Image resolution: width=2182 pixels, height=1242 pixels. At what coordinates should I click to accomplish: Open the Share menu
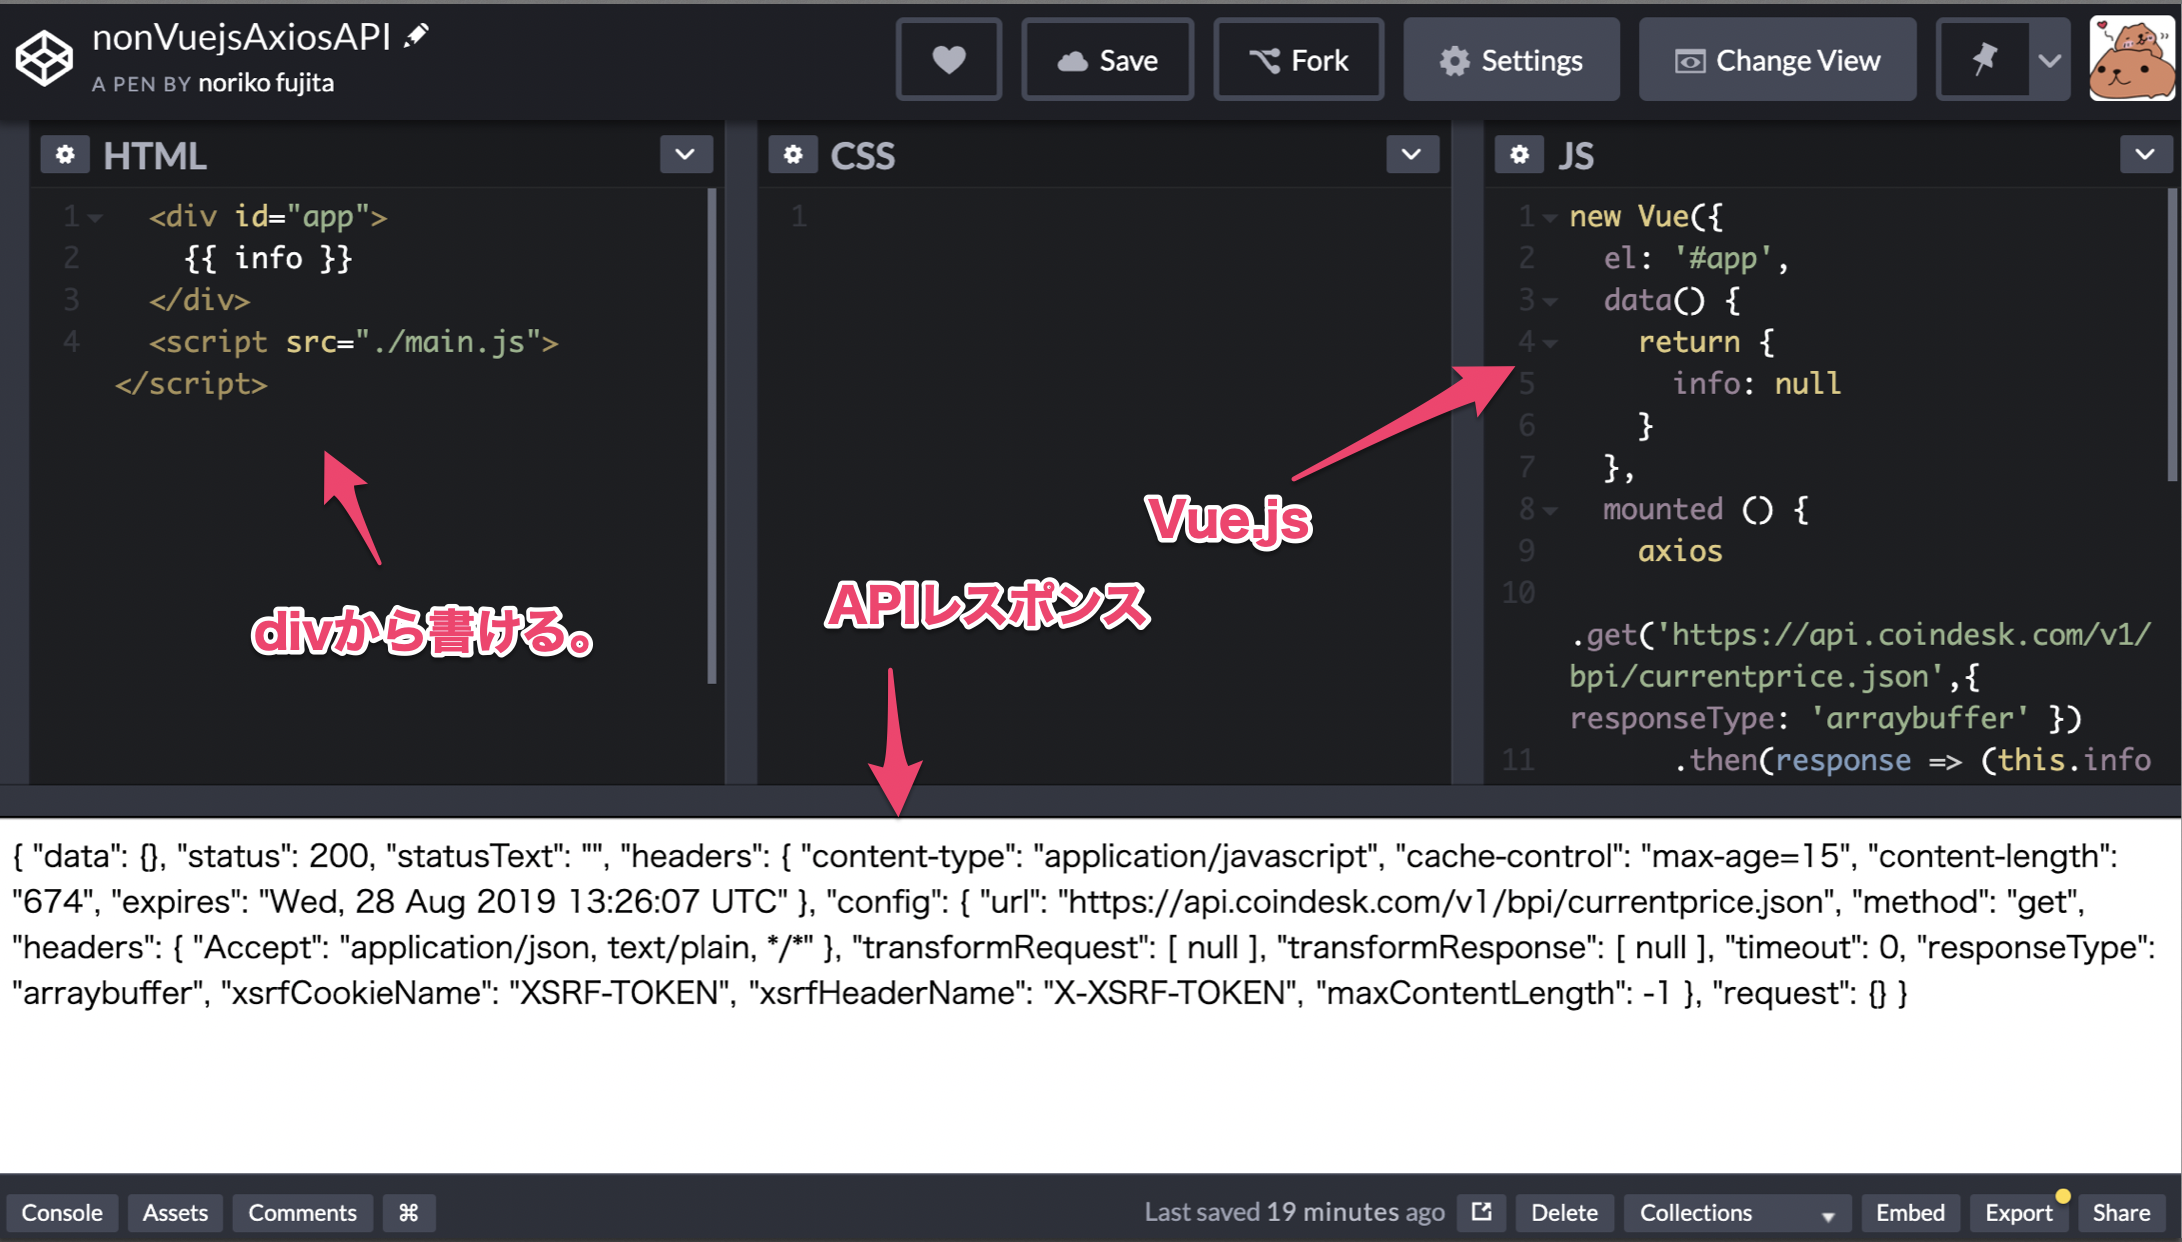tap(2121, 1212)
